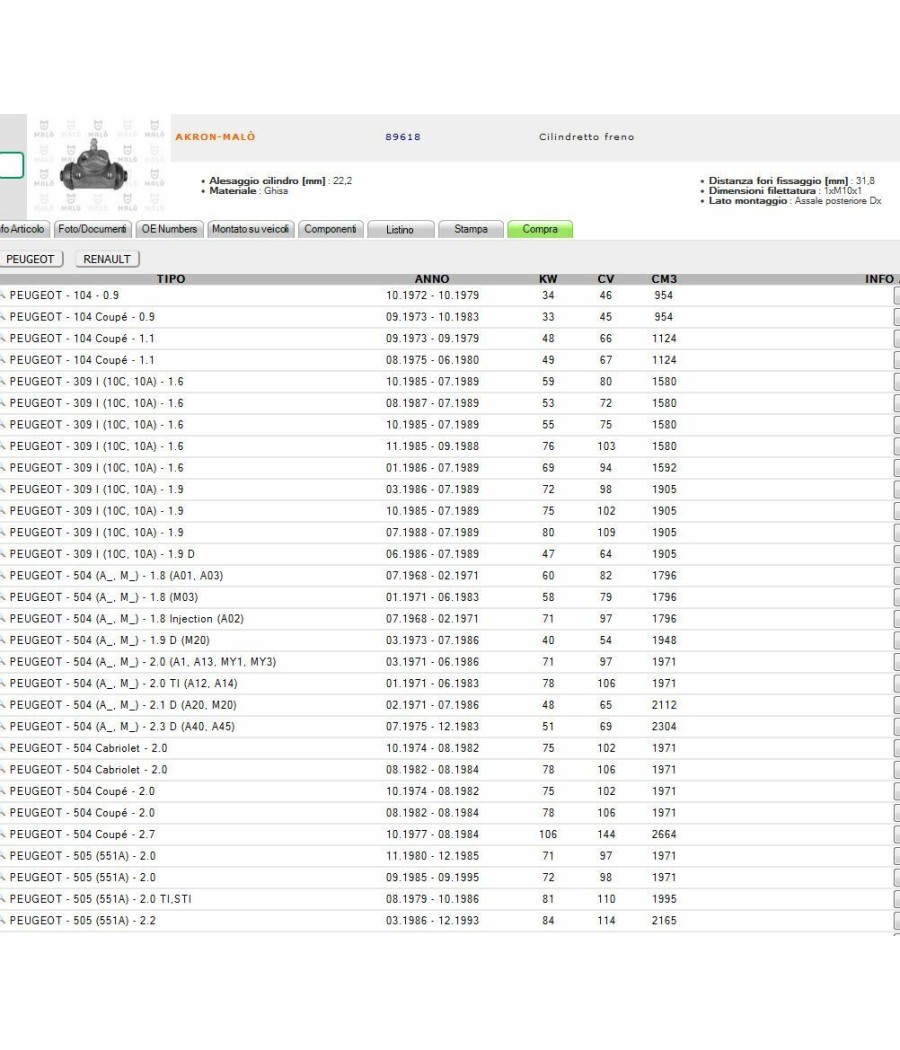Click the year range 08.1987 - 07.1989
This screenshot has width=900, height=1050.
[x=433, y=403]
